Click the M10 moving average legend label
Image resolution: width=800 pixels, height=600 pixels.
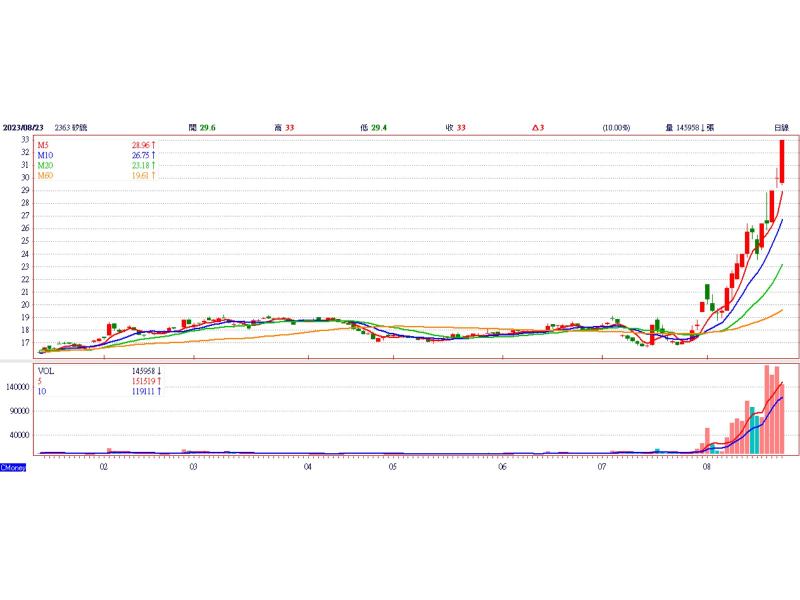point(45,156)
